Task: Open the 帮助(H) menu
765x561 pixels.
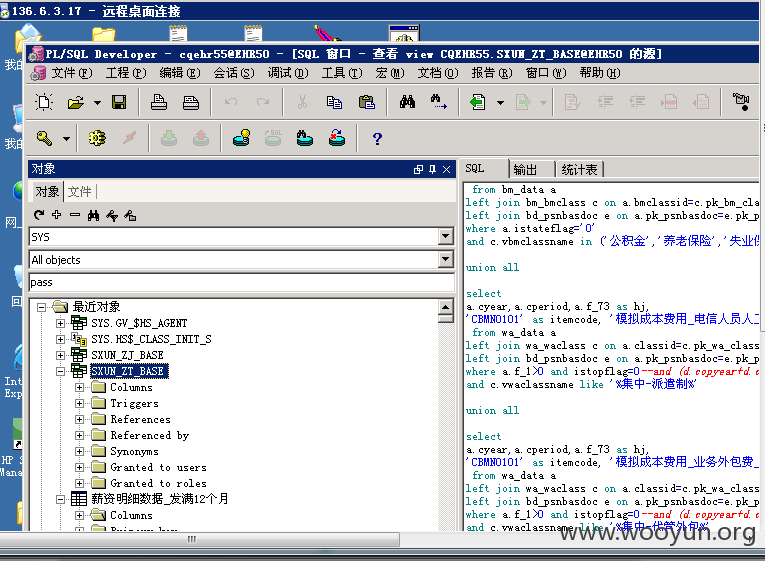Action: click(x=600, y=73)
